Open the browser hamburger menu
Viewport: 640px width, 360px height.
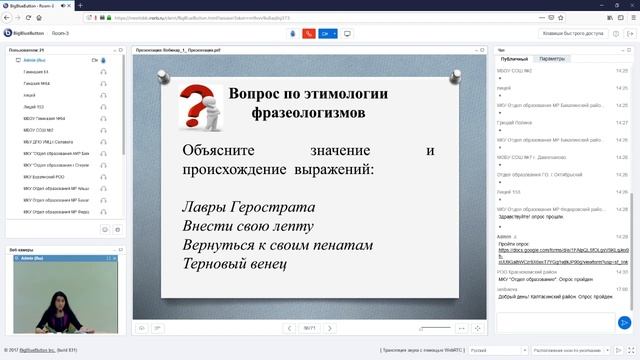[x=633, y=18]
